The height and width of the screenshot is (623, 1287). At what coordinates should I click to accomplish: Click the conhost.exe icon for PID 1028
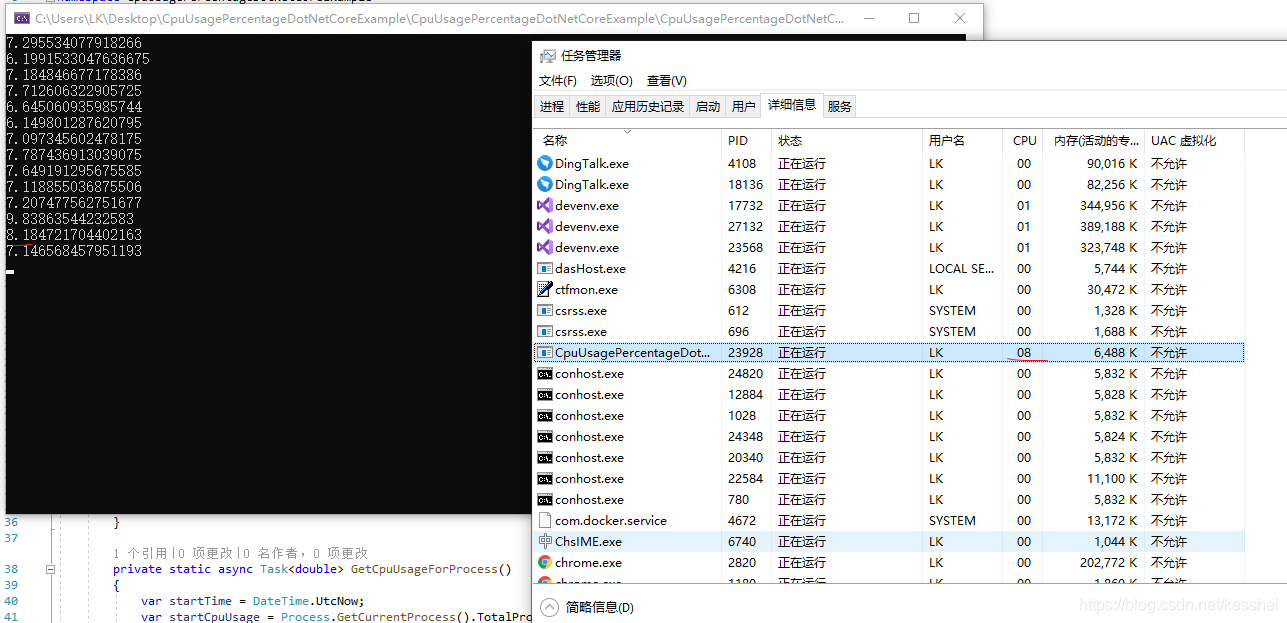545,415
